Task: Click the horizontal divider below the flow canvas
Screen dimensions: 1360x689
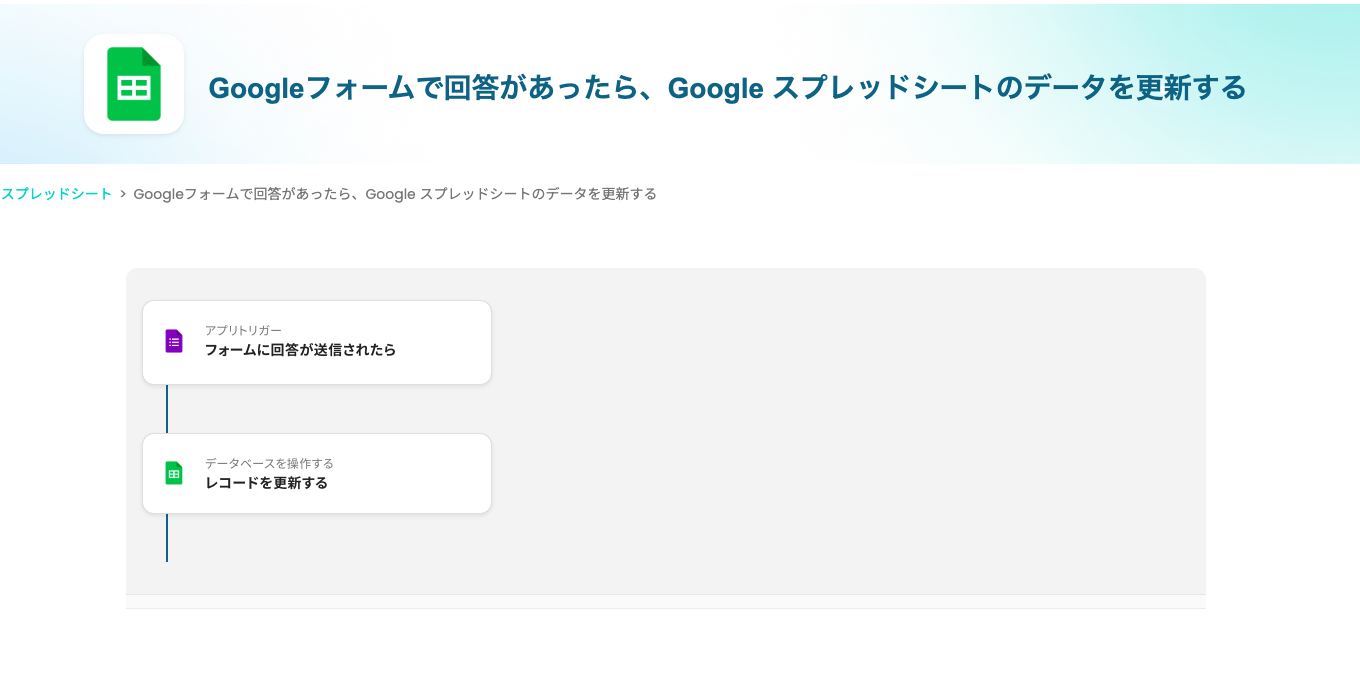Action: point(666,608)
